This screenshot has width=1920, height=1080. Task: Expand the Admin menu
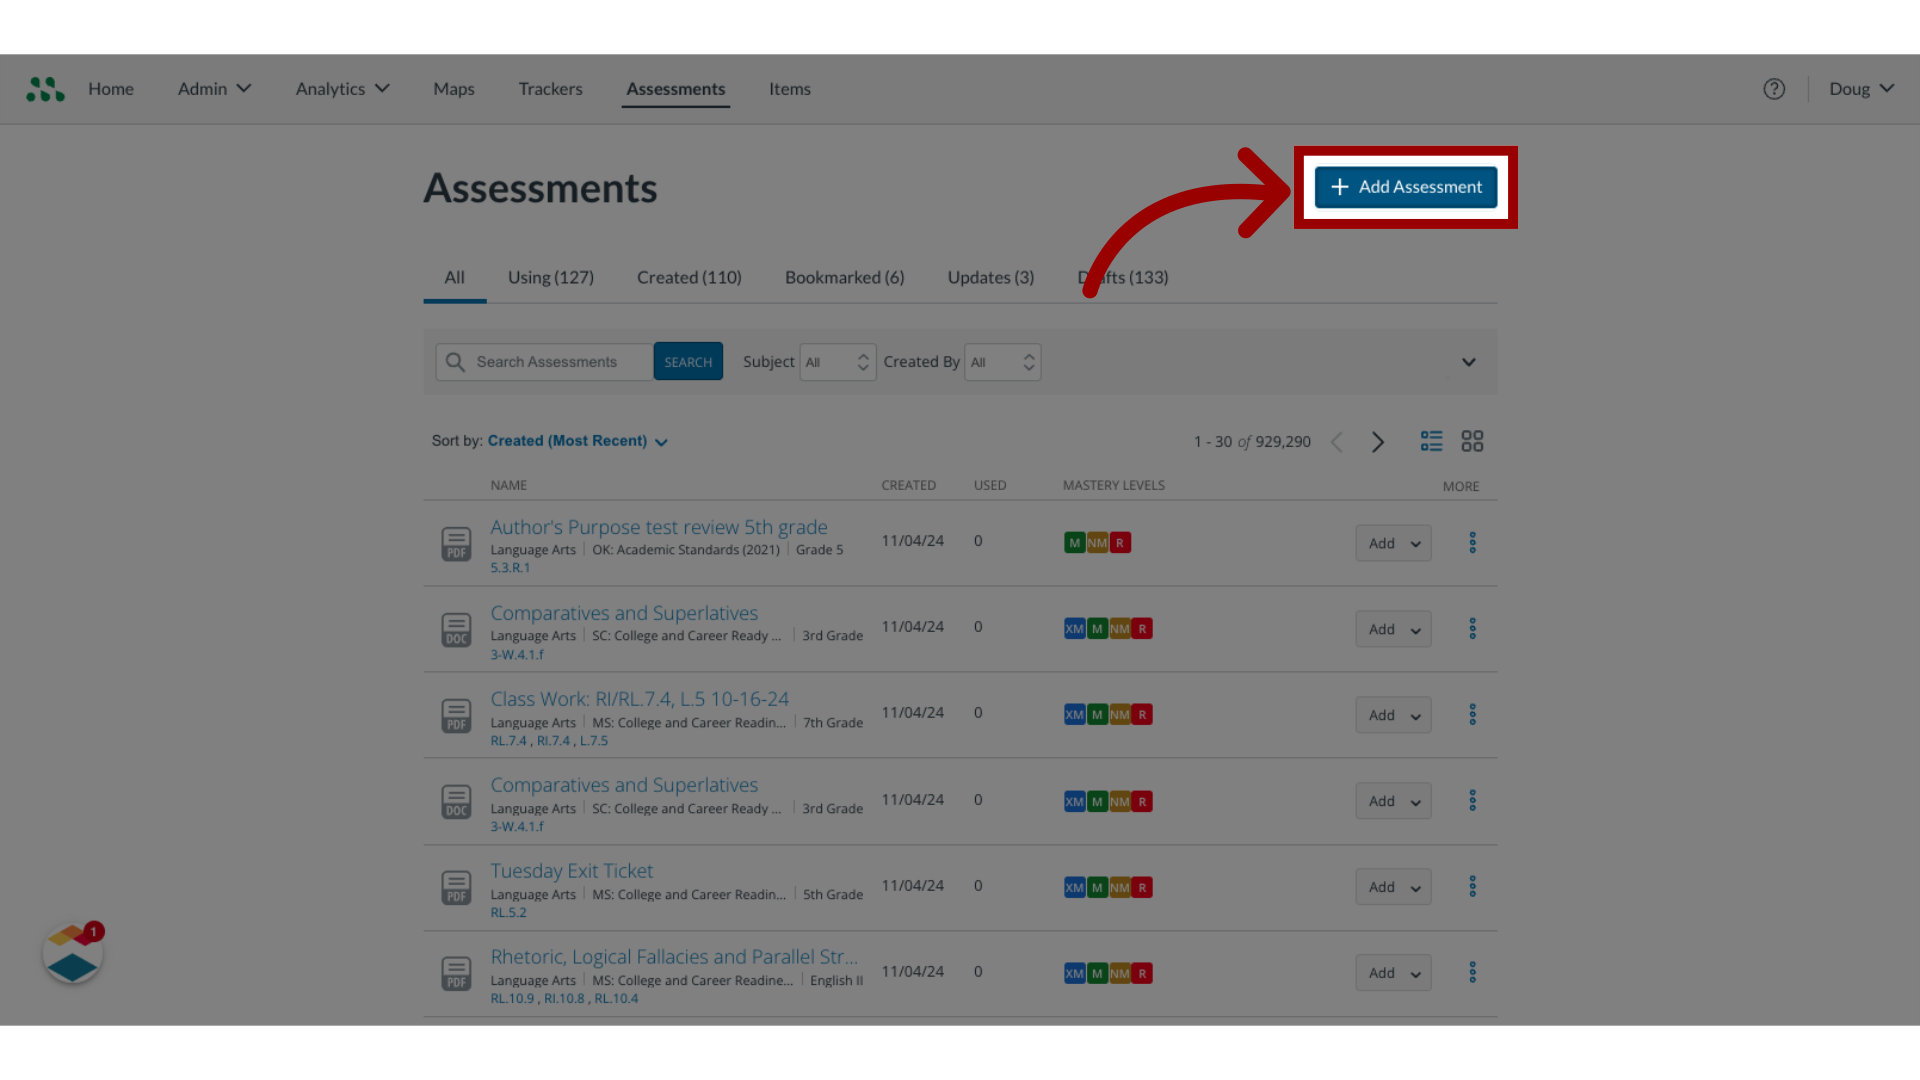click(x=214, y=89)
